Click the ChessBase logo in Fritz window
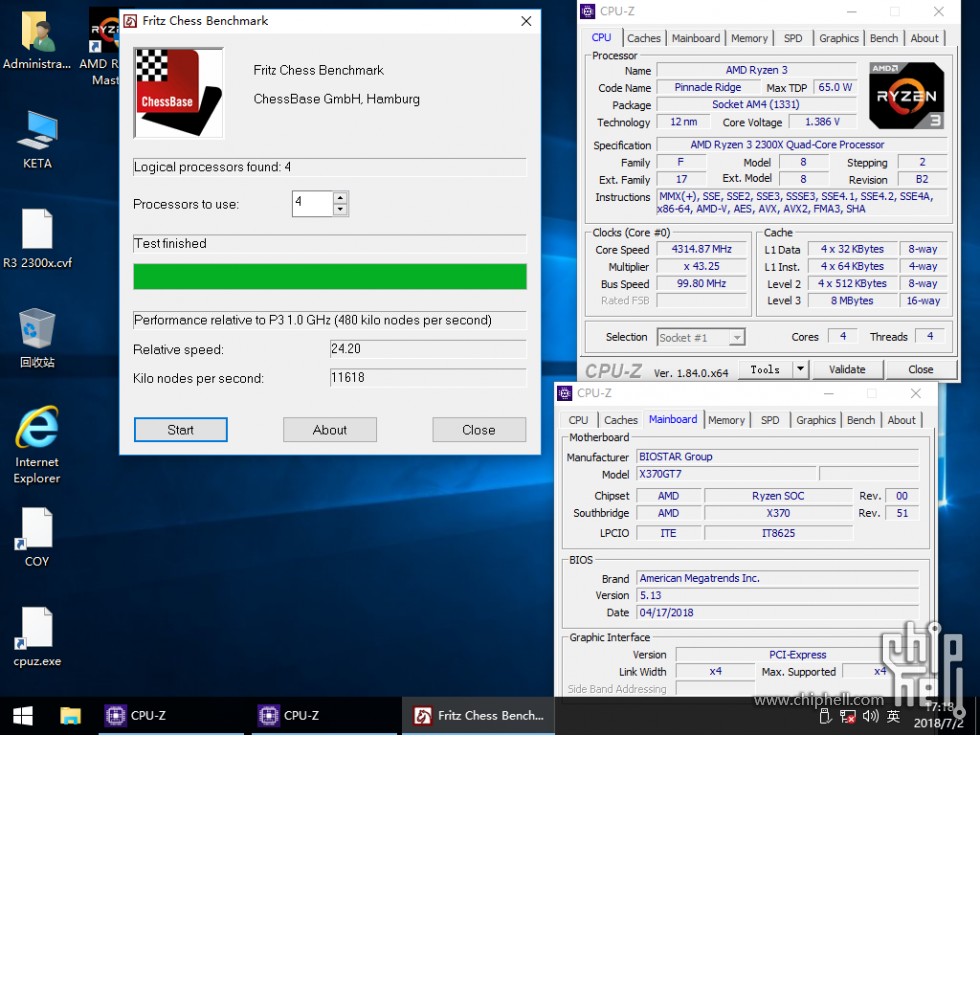The height and width of the screenshot is (990, 980). (179, 93)
